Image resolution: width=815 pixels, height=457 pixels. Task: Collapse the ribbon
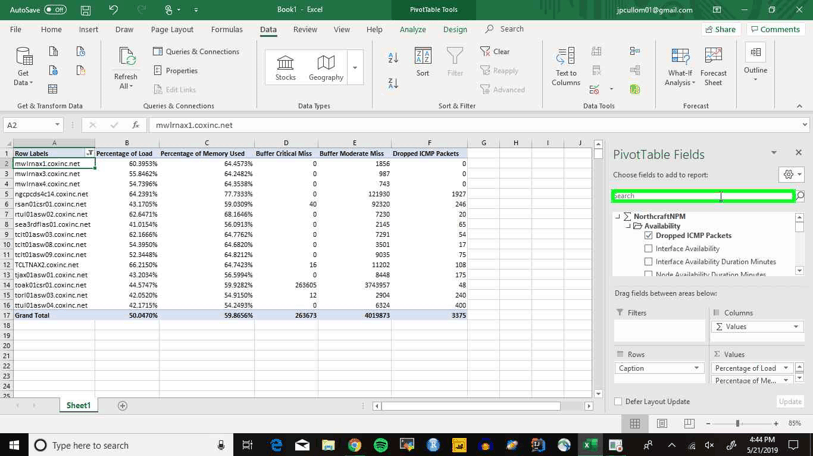799,106
